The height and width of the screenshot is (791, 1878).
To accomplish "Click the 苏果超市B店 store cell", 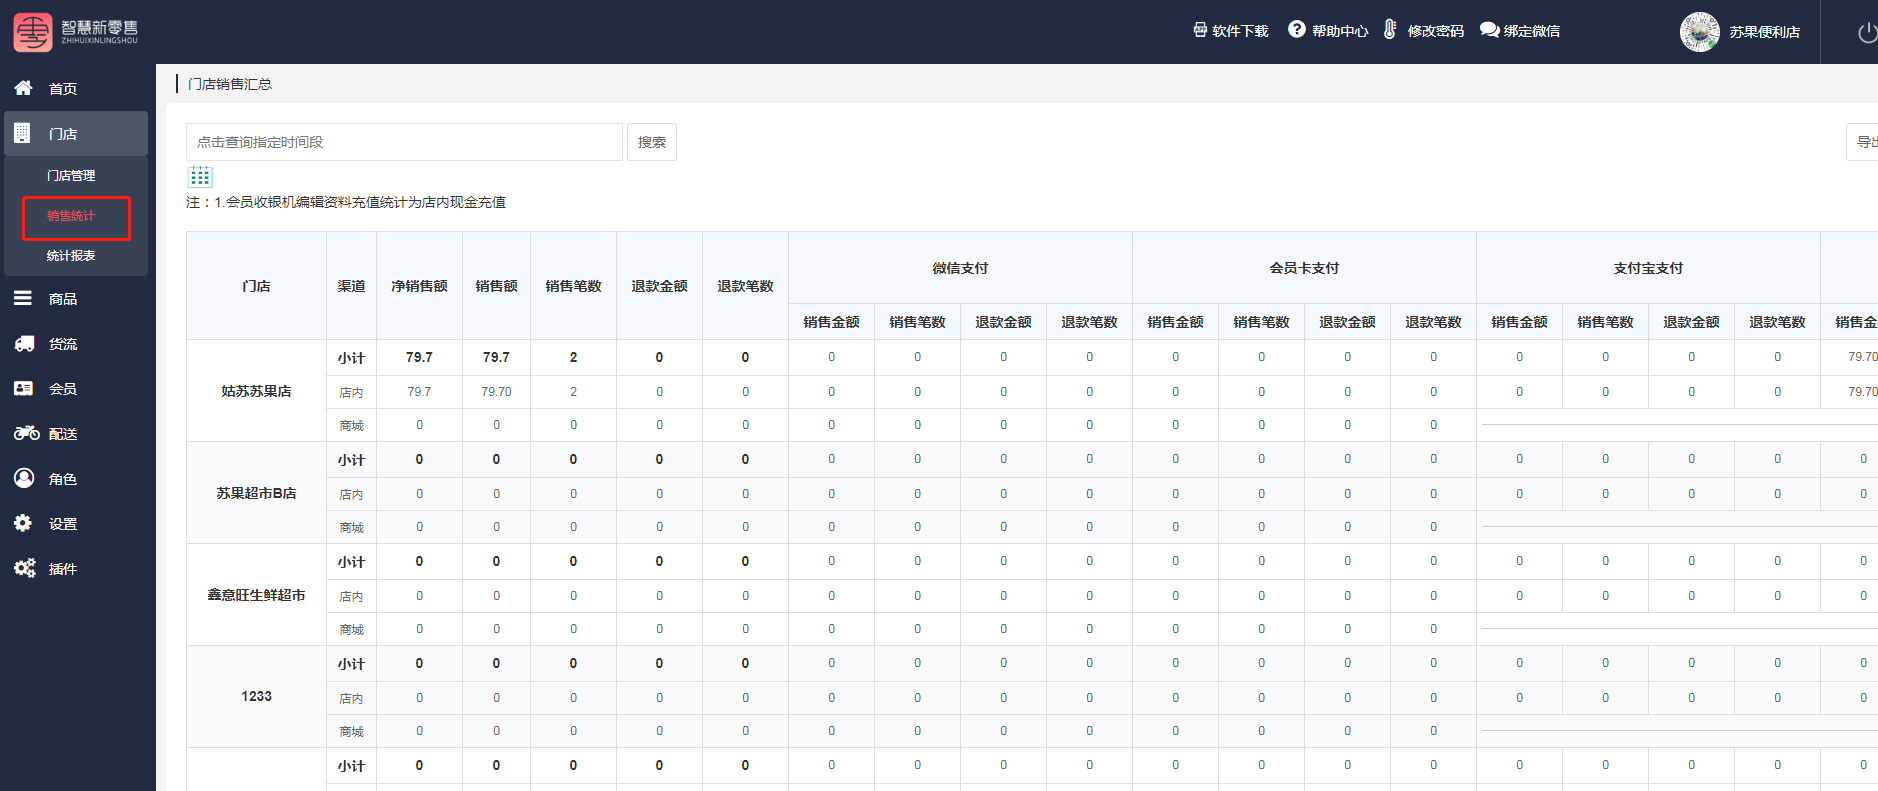I will point(256,493).
